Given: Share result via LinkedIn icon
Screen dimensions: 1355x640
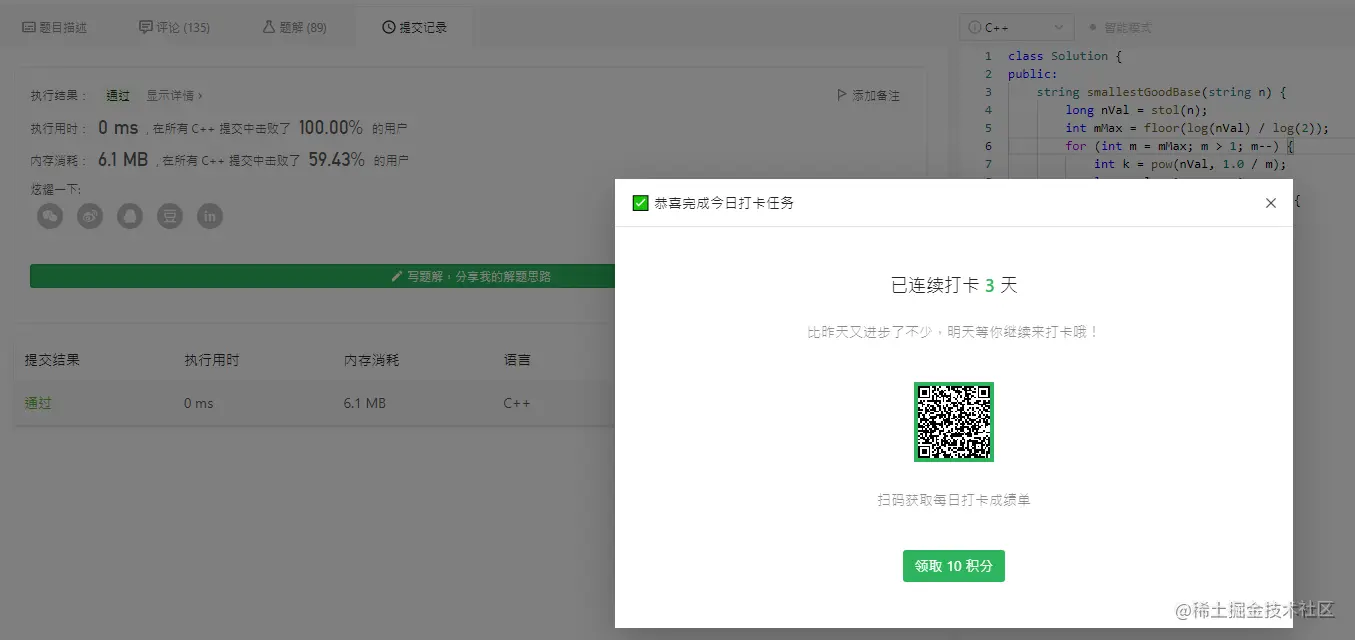Looking at the screenshot, I should point(210,216).
